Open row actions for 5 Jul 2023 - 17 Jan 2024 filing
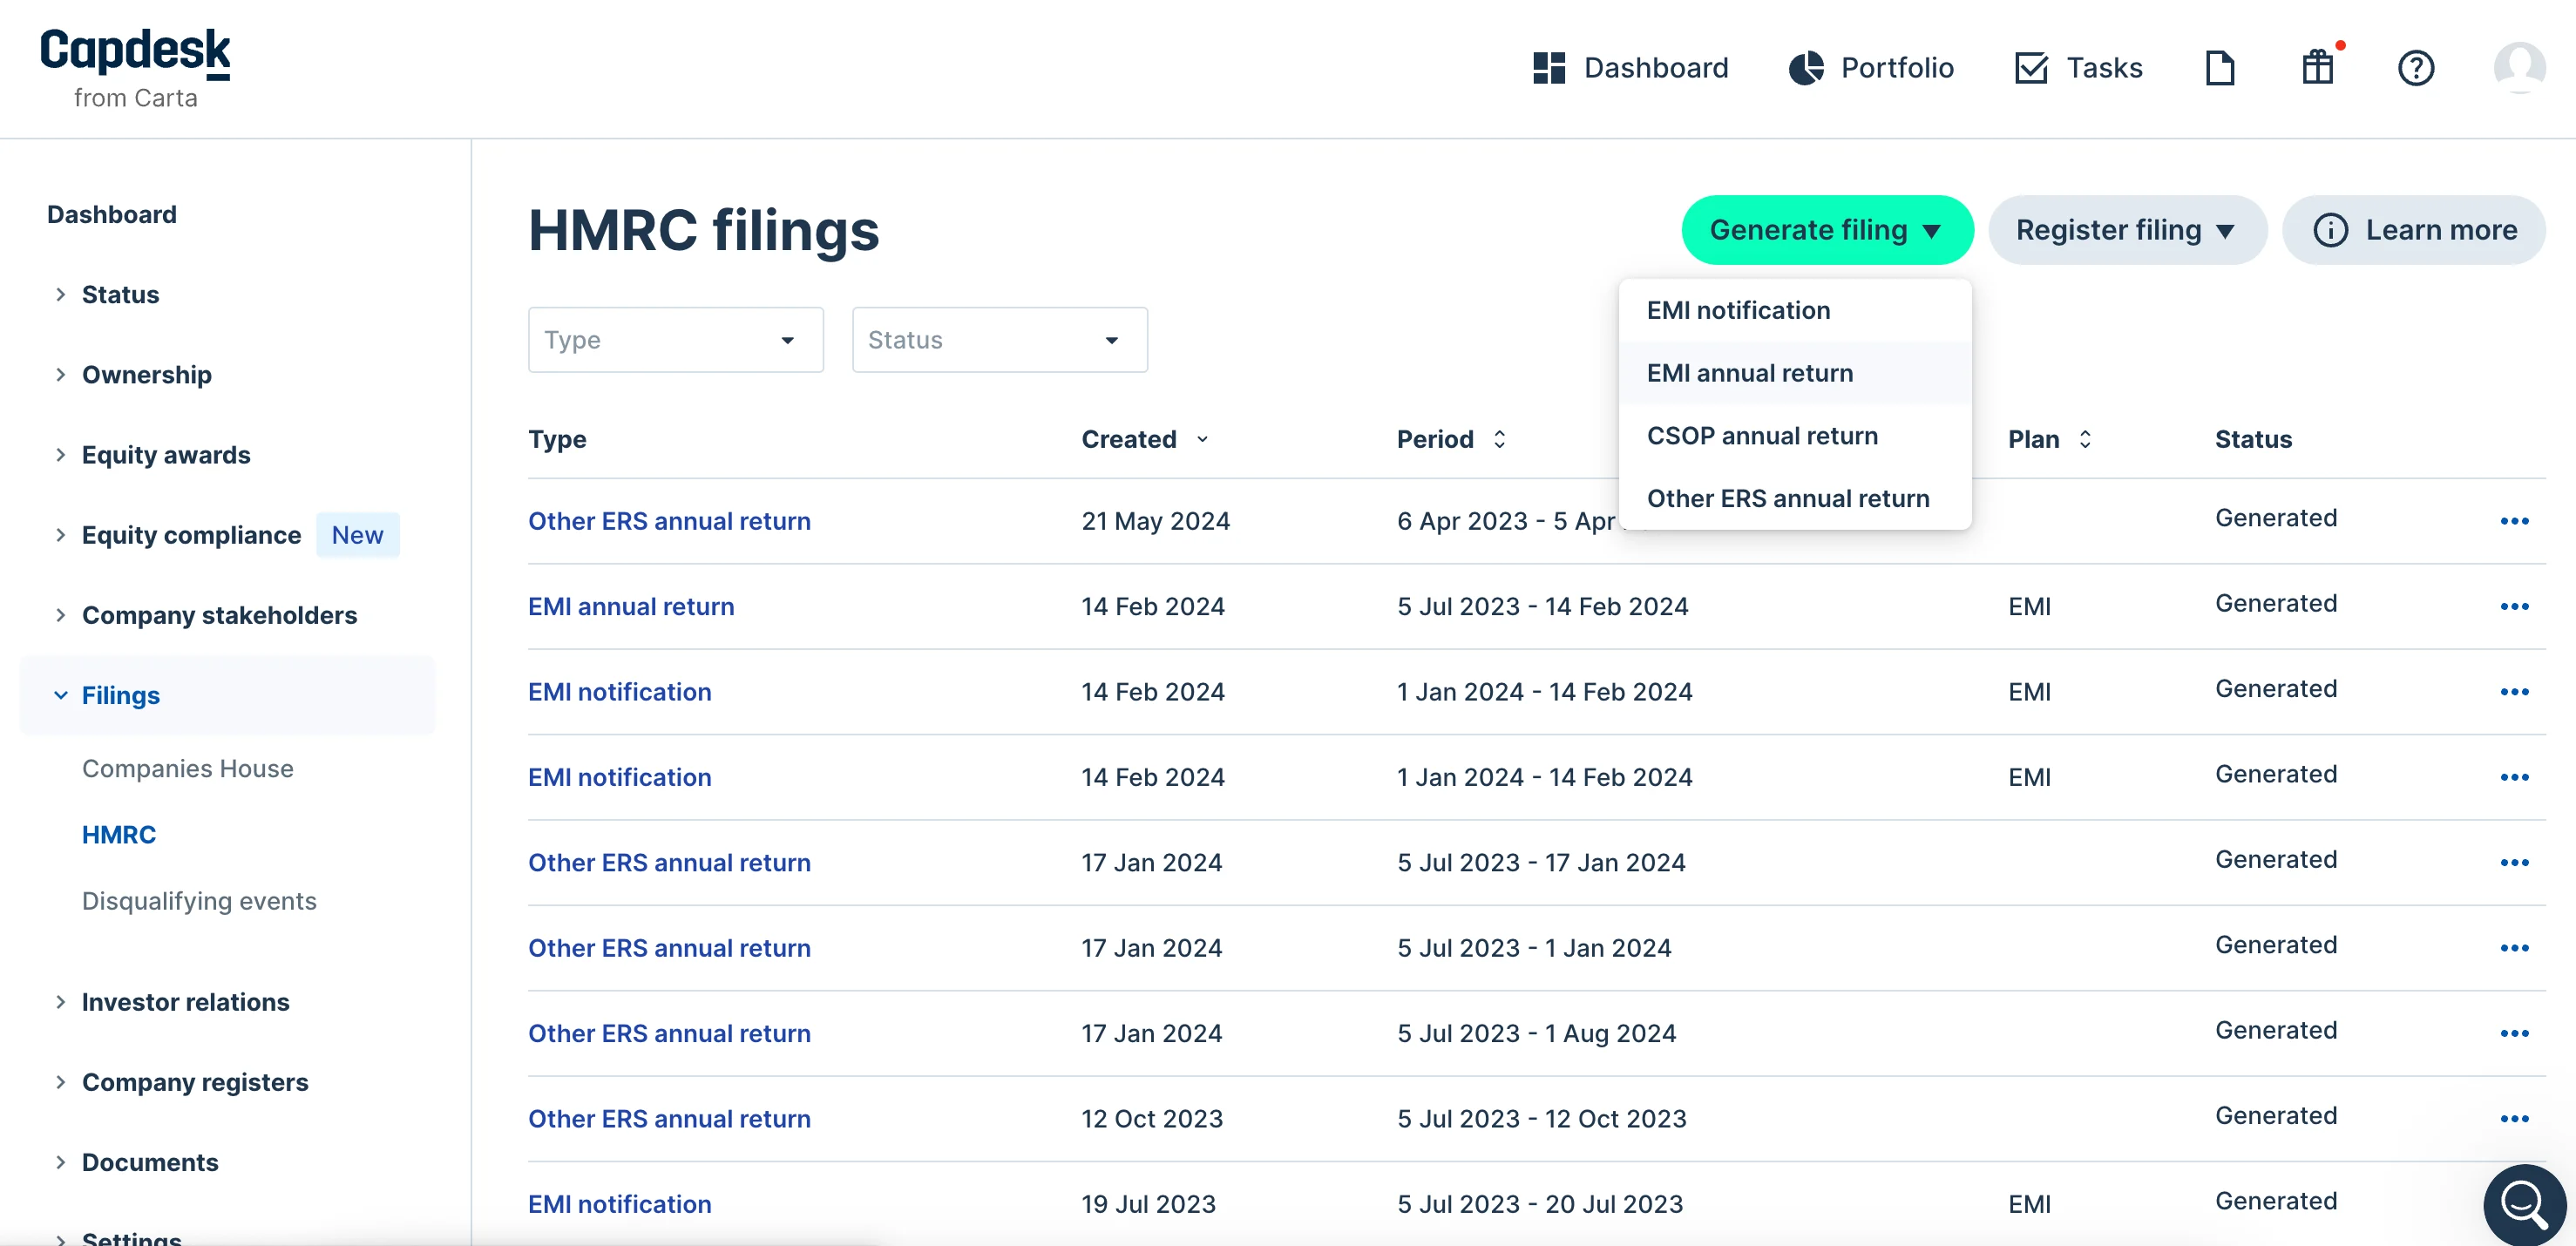This screenshot has height=1246, width=2576. tap(2514, 862)
